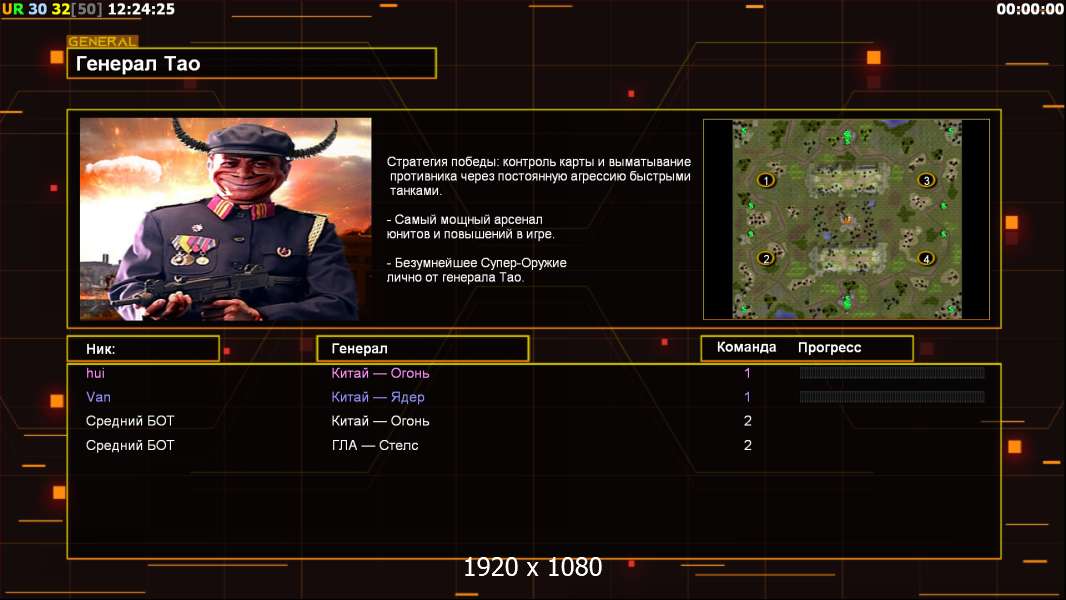This screenshot has width=1066, height=600.
Task: Click the 'UR 30 32[50]' FPS overlay
Action: click(52, 9)
